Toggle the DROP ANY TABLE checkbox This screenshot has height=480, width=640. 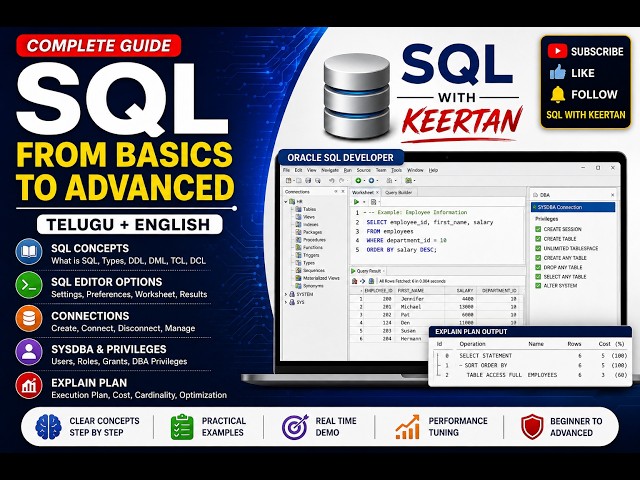(x=538, y=267)
